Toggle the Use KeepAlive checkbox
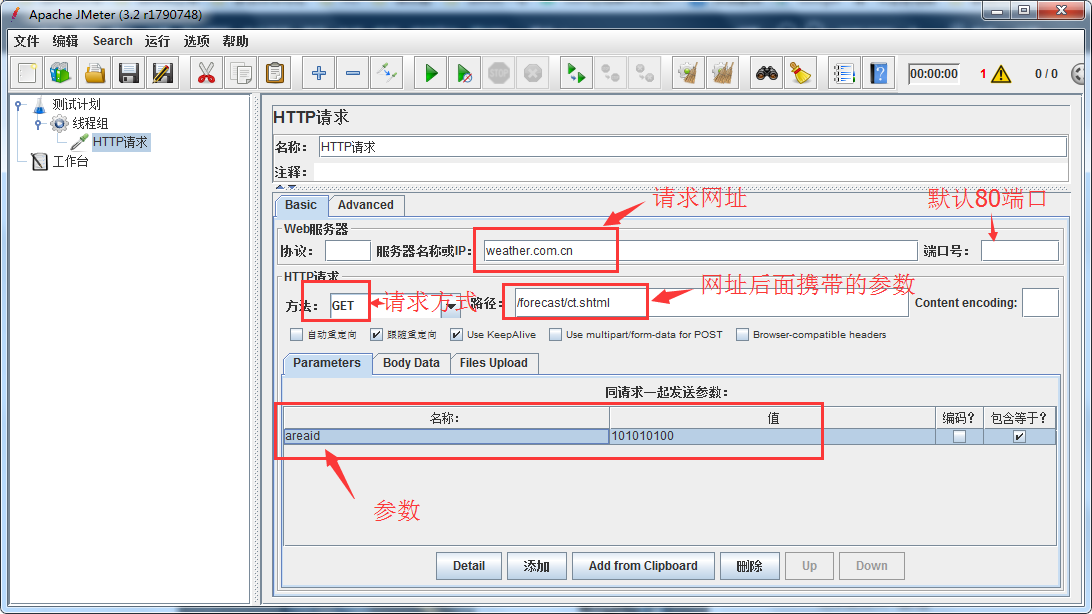This screenshot has width=1092, height=614. tap(456, 335)
